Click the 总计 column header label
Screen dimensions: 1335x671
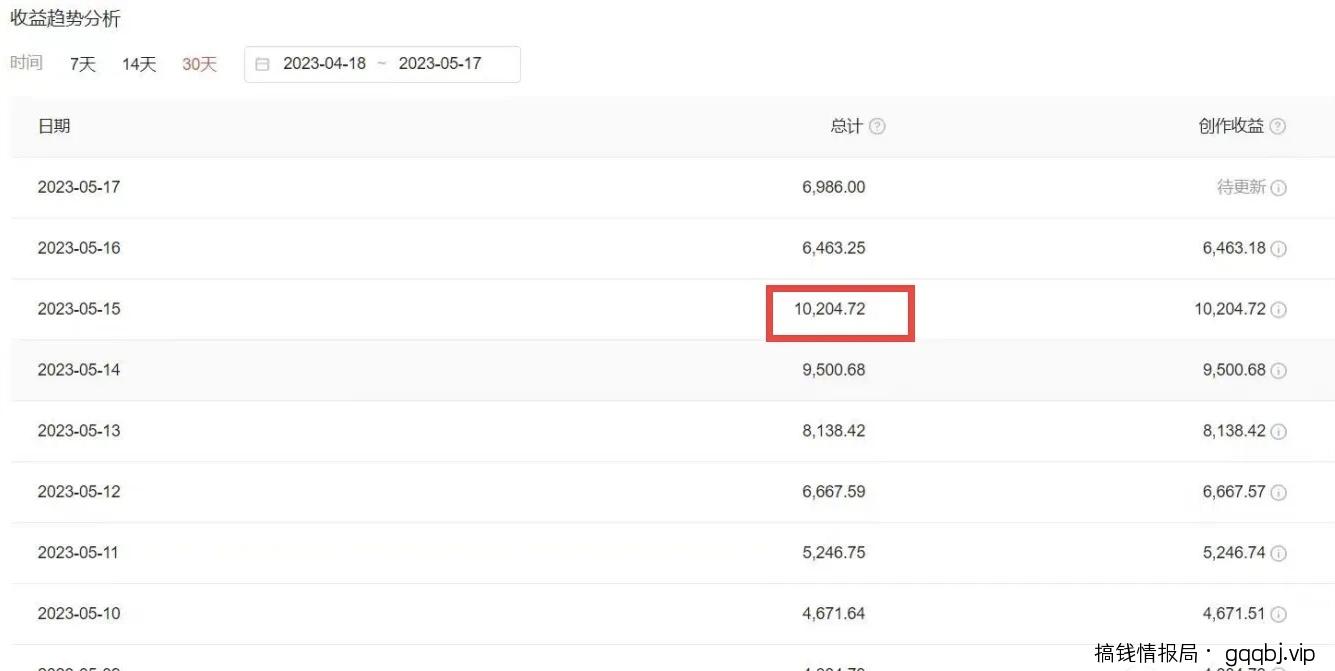846,126
